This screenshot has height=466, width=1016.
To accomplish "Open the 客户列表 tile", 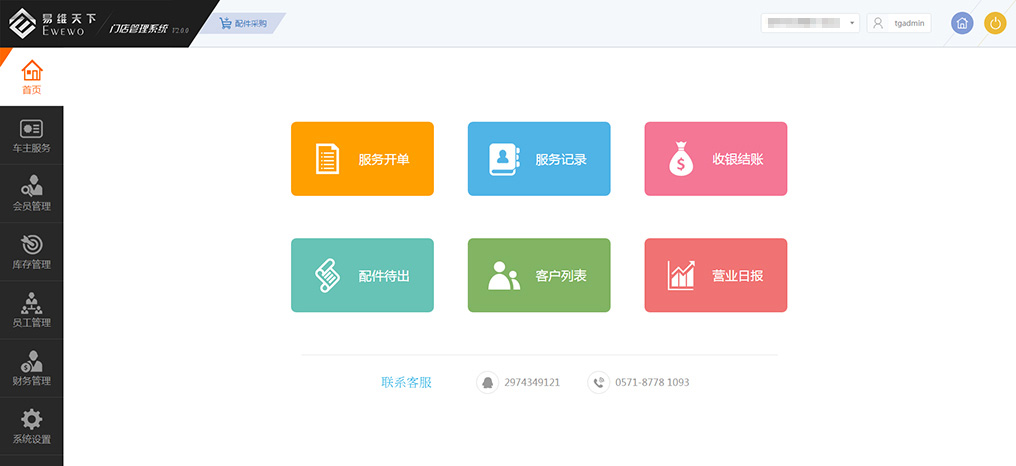I will pyautogui.click(x=539, y=275).
